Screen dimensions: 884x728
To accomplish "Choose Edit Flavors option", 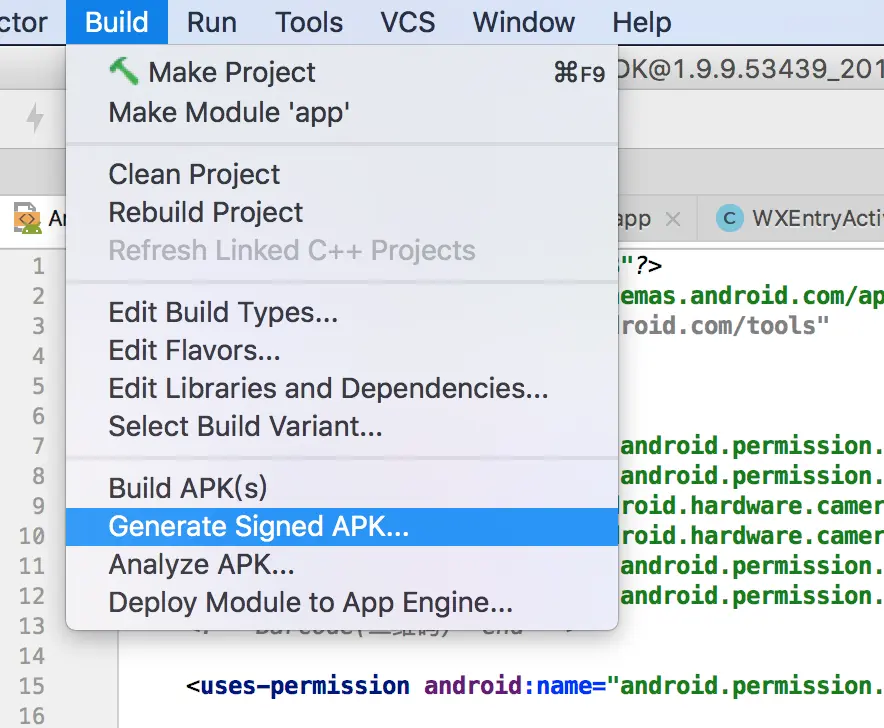I will (x=194, y=350).
